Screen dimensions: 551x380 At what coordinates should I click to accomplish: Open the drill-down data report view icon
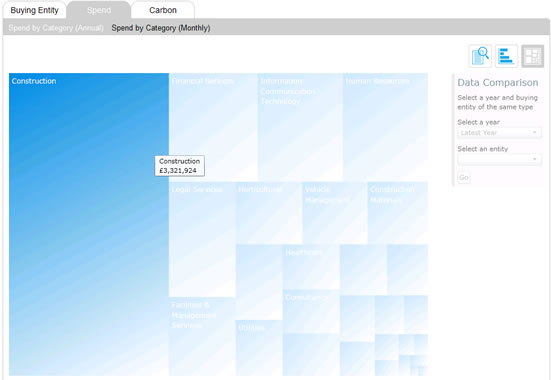(480, 56)
